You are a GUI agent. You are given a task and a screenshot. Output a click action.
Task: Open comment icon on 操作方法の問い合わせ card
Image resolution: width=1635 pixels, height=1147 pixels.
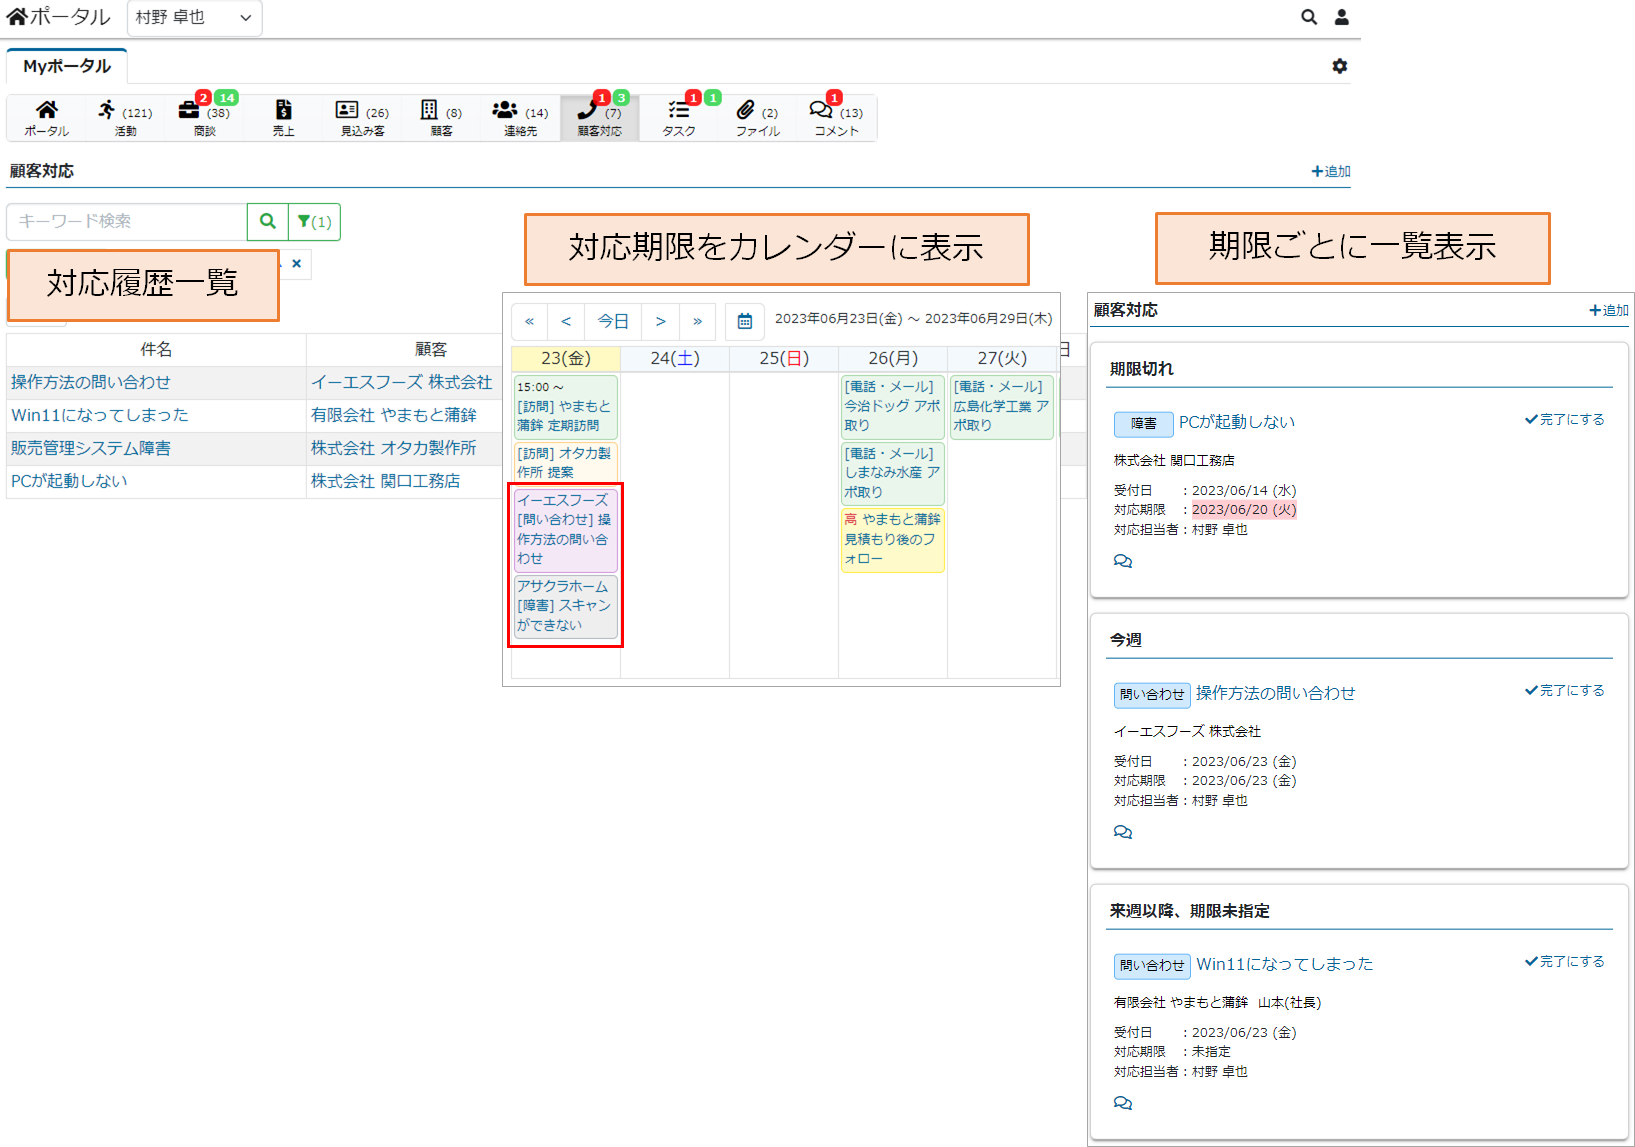tap(1123, 832)
